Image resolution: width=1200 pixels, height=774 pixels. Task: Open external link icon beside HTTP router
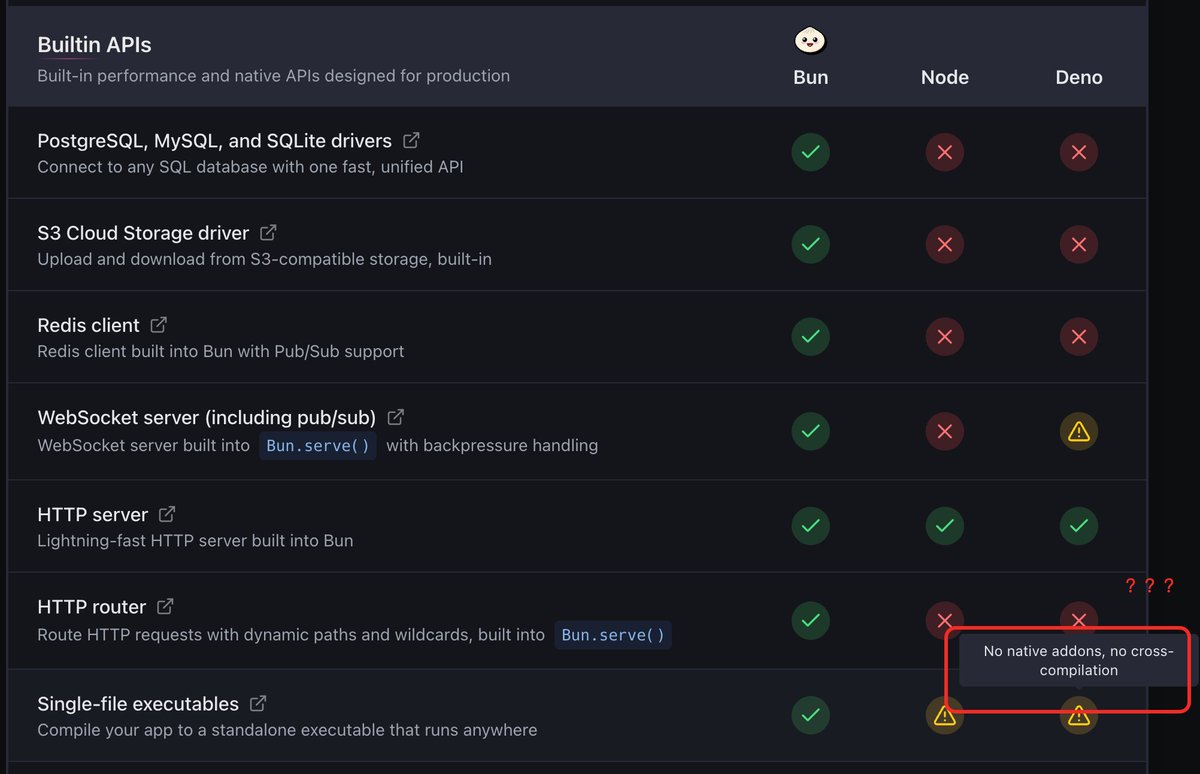(x=165, y=606)
